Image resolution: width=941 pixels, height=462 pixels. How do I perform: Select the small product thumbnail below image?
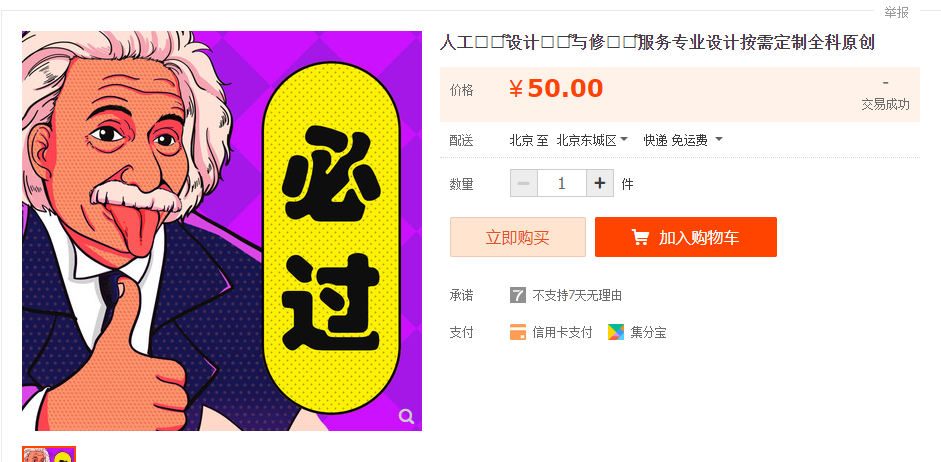[49, 454]
